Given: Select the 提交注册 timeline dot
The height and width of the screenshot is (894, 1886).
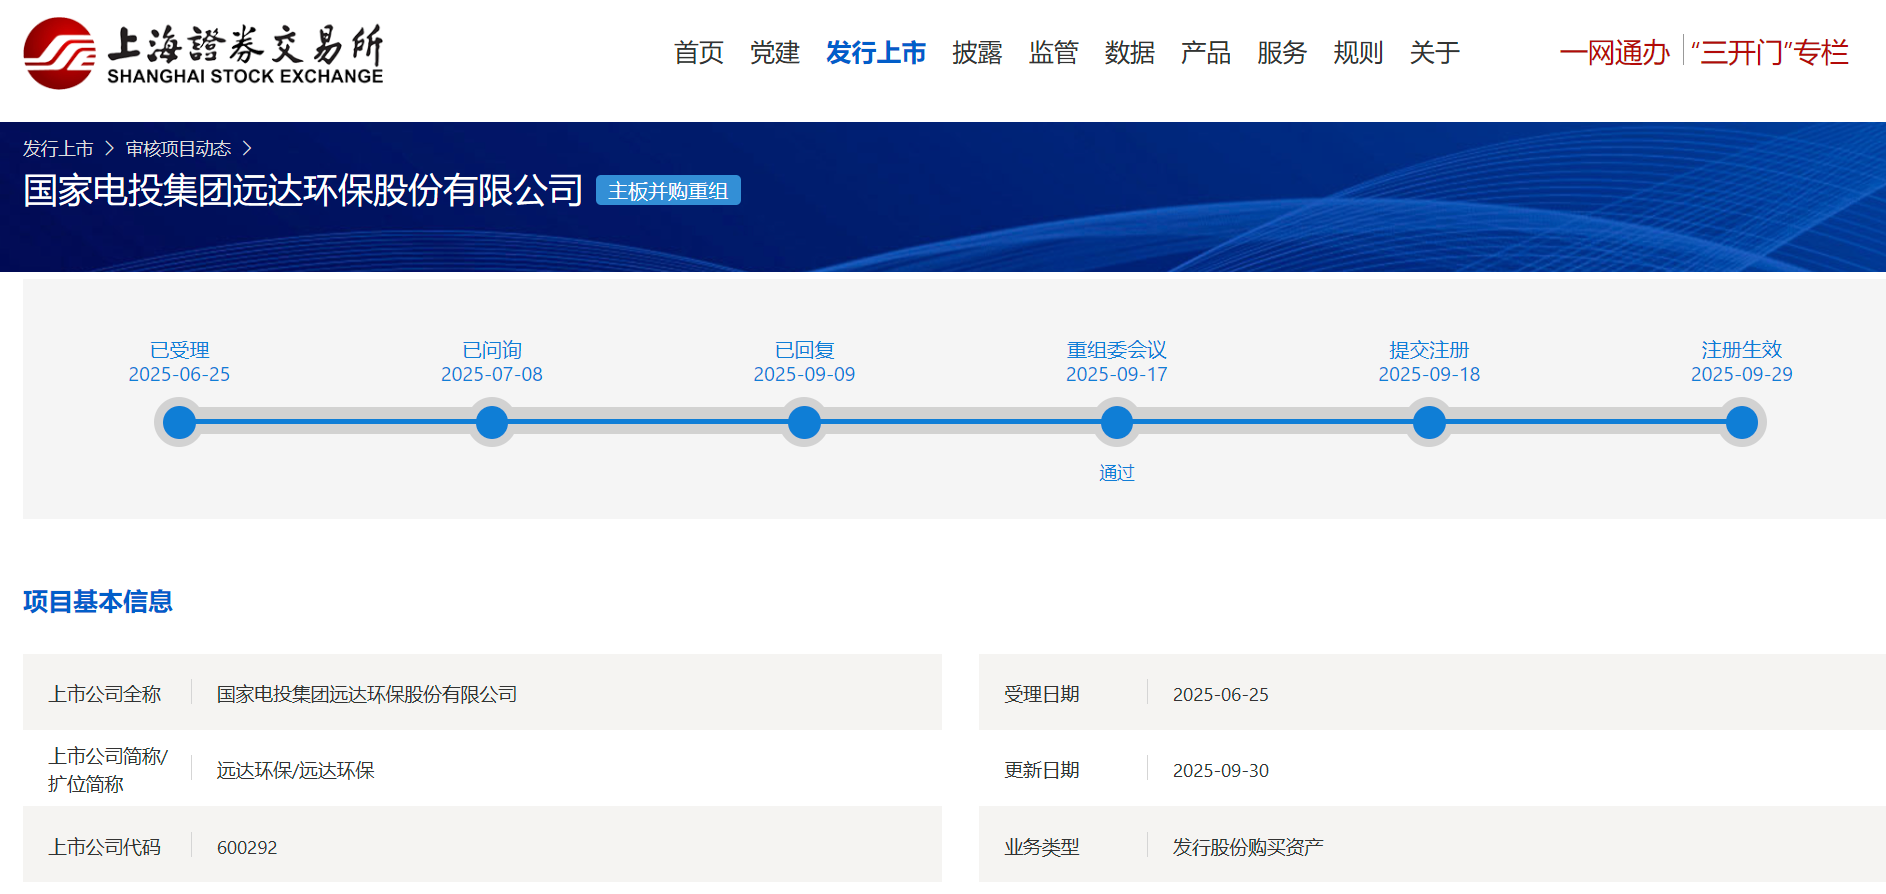Looking at the screenshot, I should (x=1429, y=422).
